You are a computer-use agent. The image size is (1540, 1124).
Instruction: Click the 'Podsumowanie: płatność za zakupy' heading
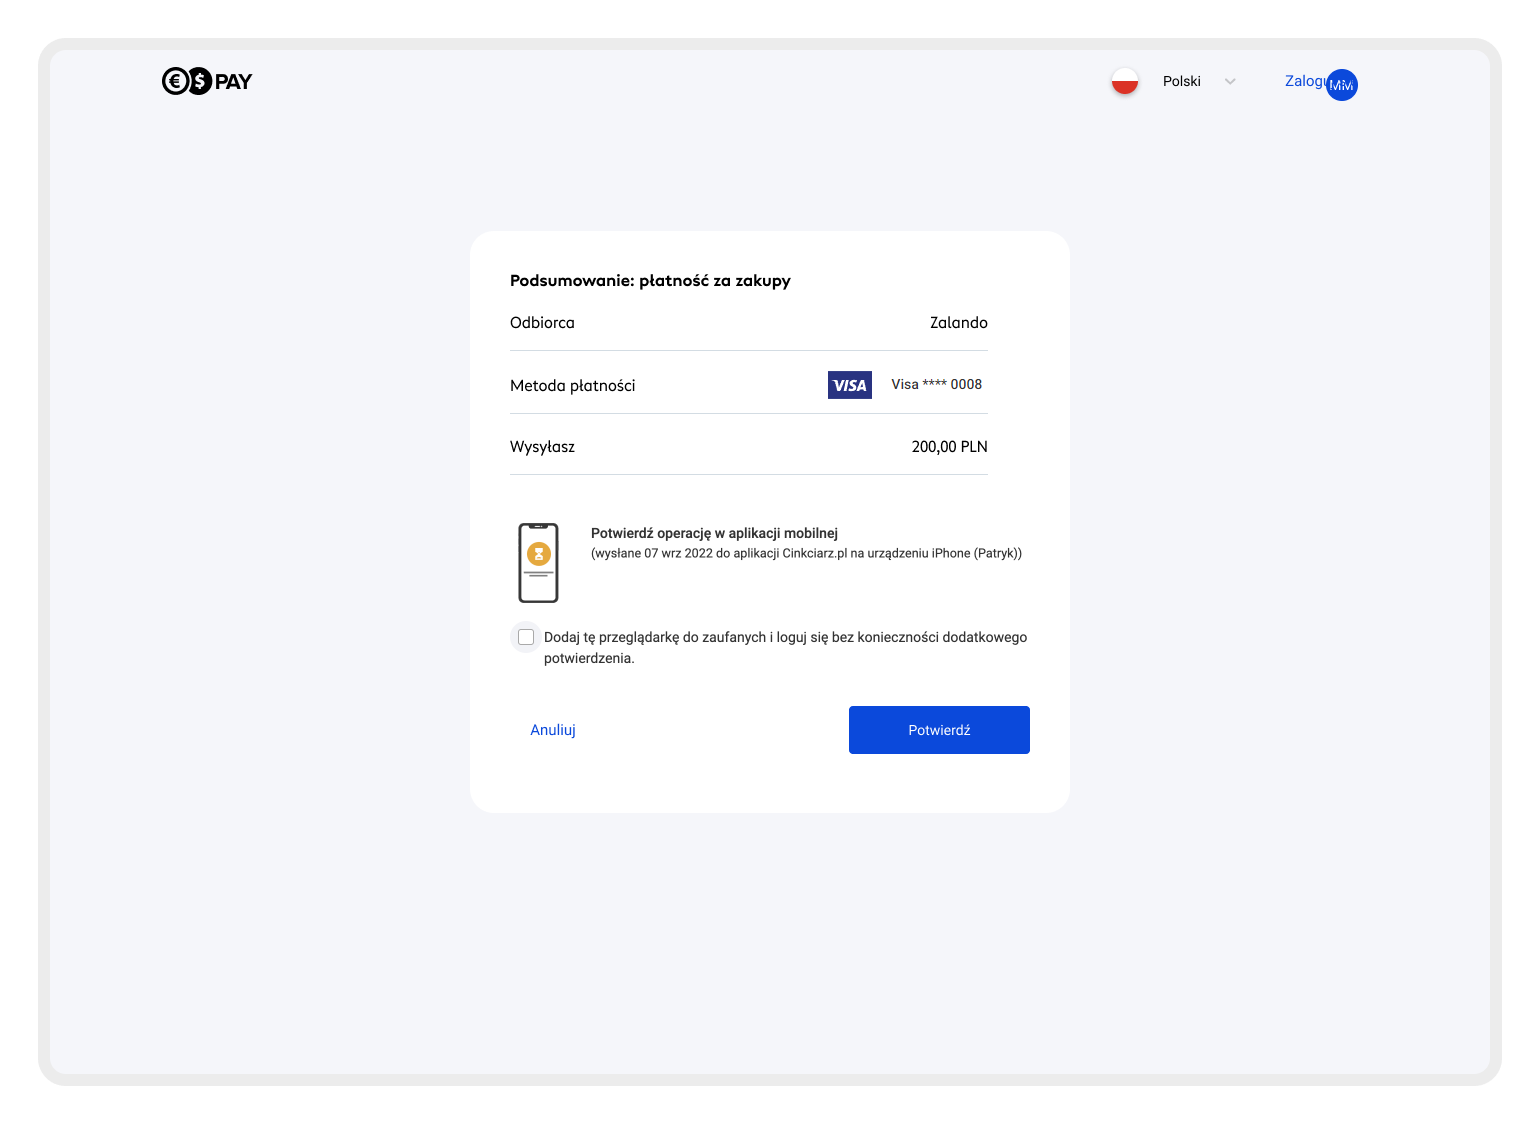[650, 281]
